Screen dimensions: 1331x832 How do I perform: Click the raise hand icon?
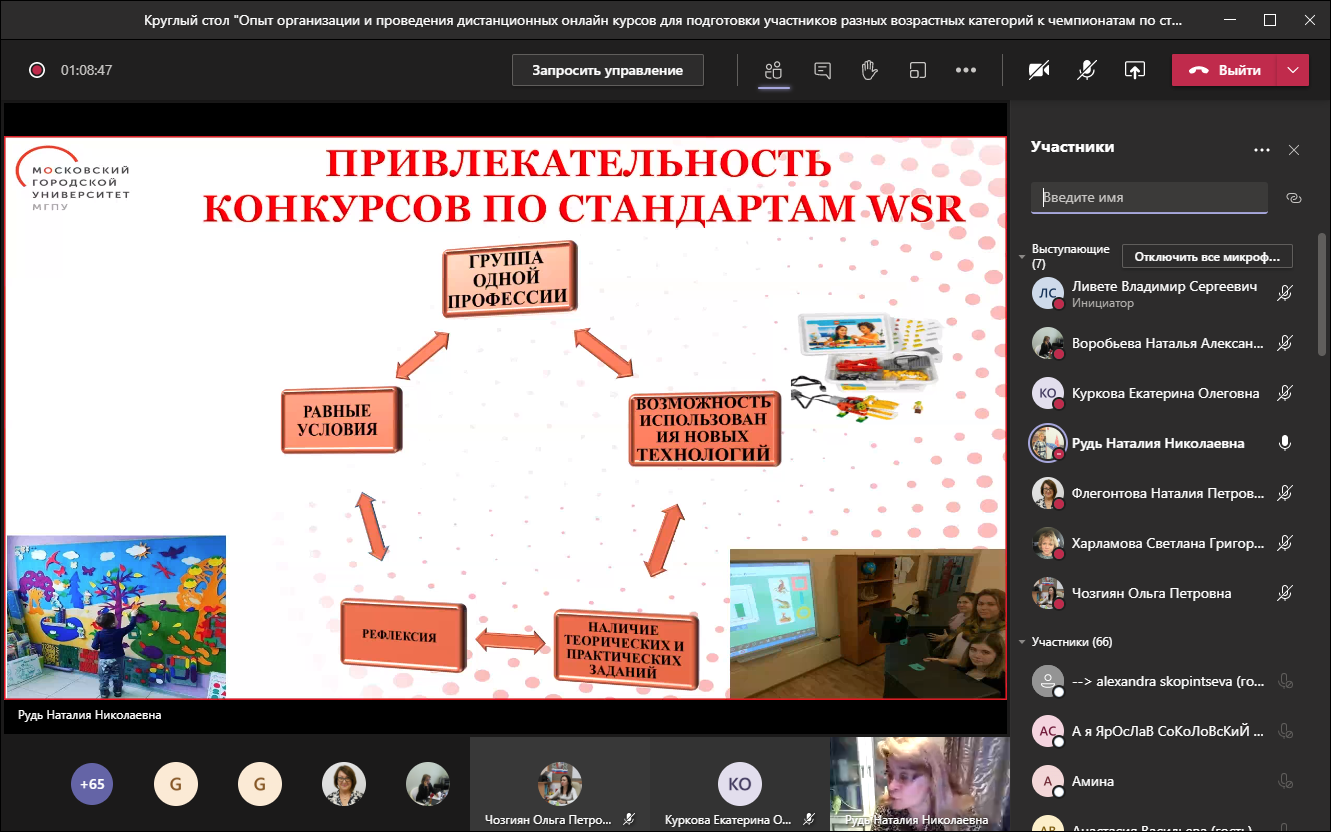[870, 70]
